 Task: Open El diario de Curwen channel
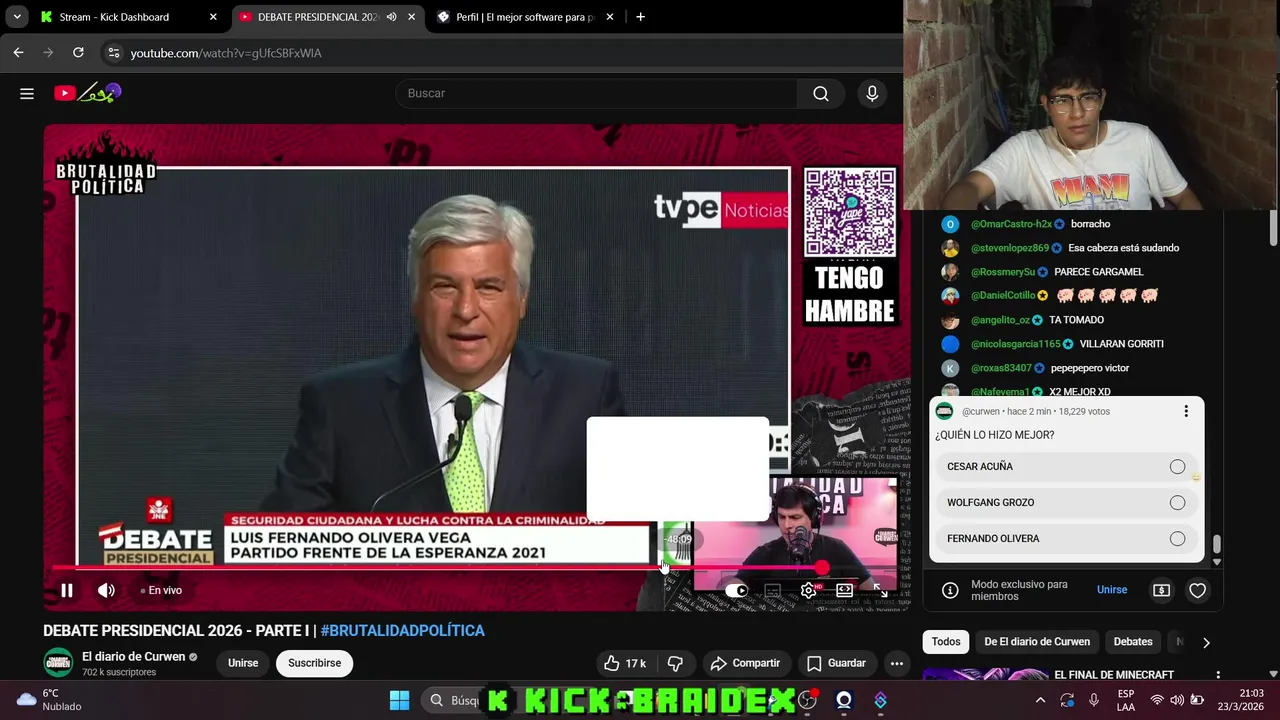(x=133, y=657)
